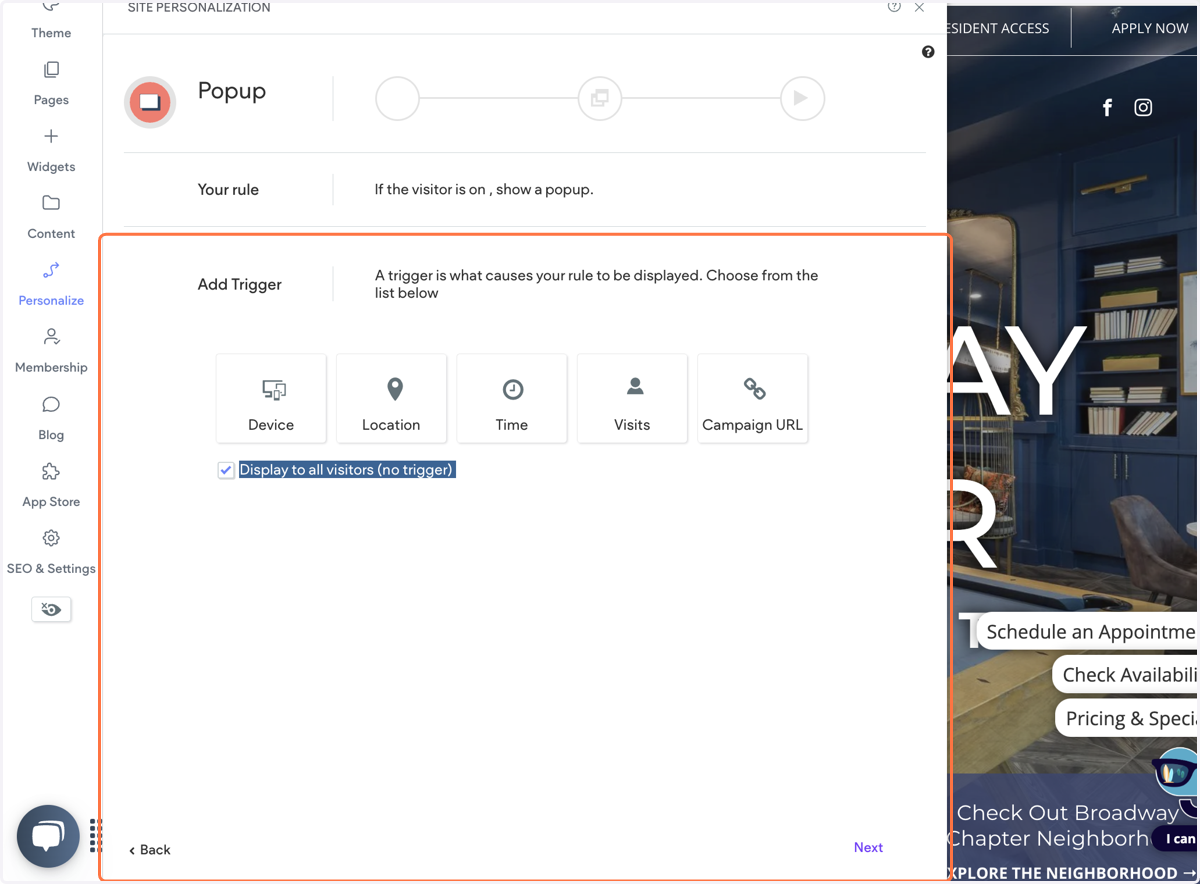Choose the Location trigger
The width and height of the screenshot is (1200, 884).
point(391,398)
